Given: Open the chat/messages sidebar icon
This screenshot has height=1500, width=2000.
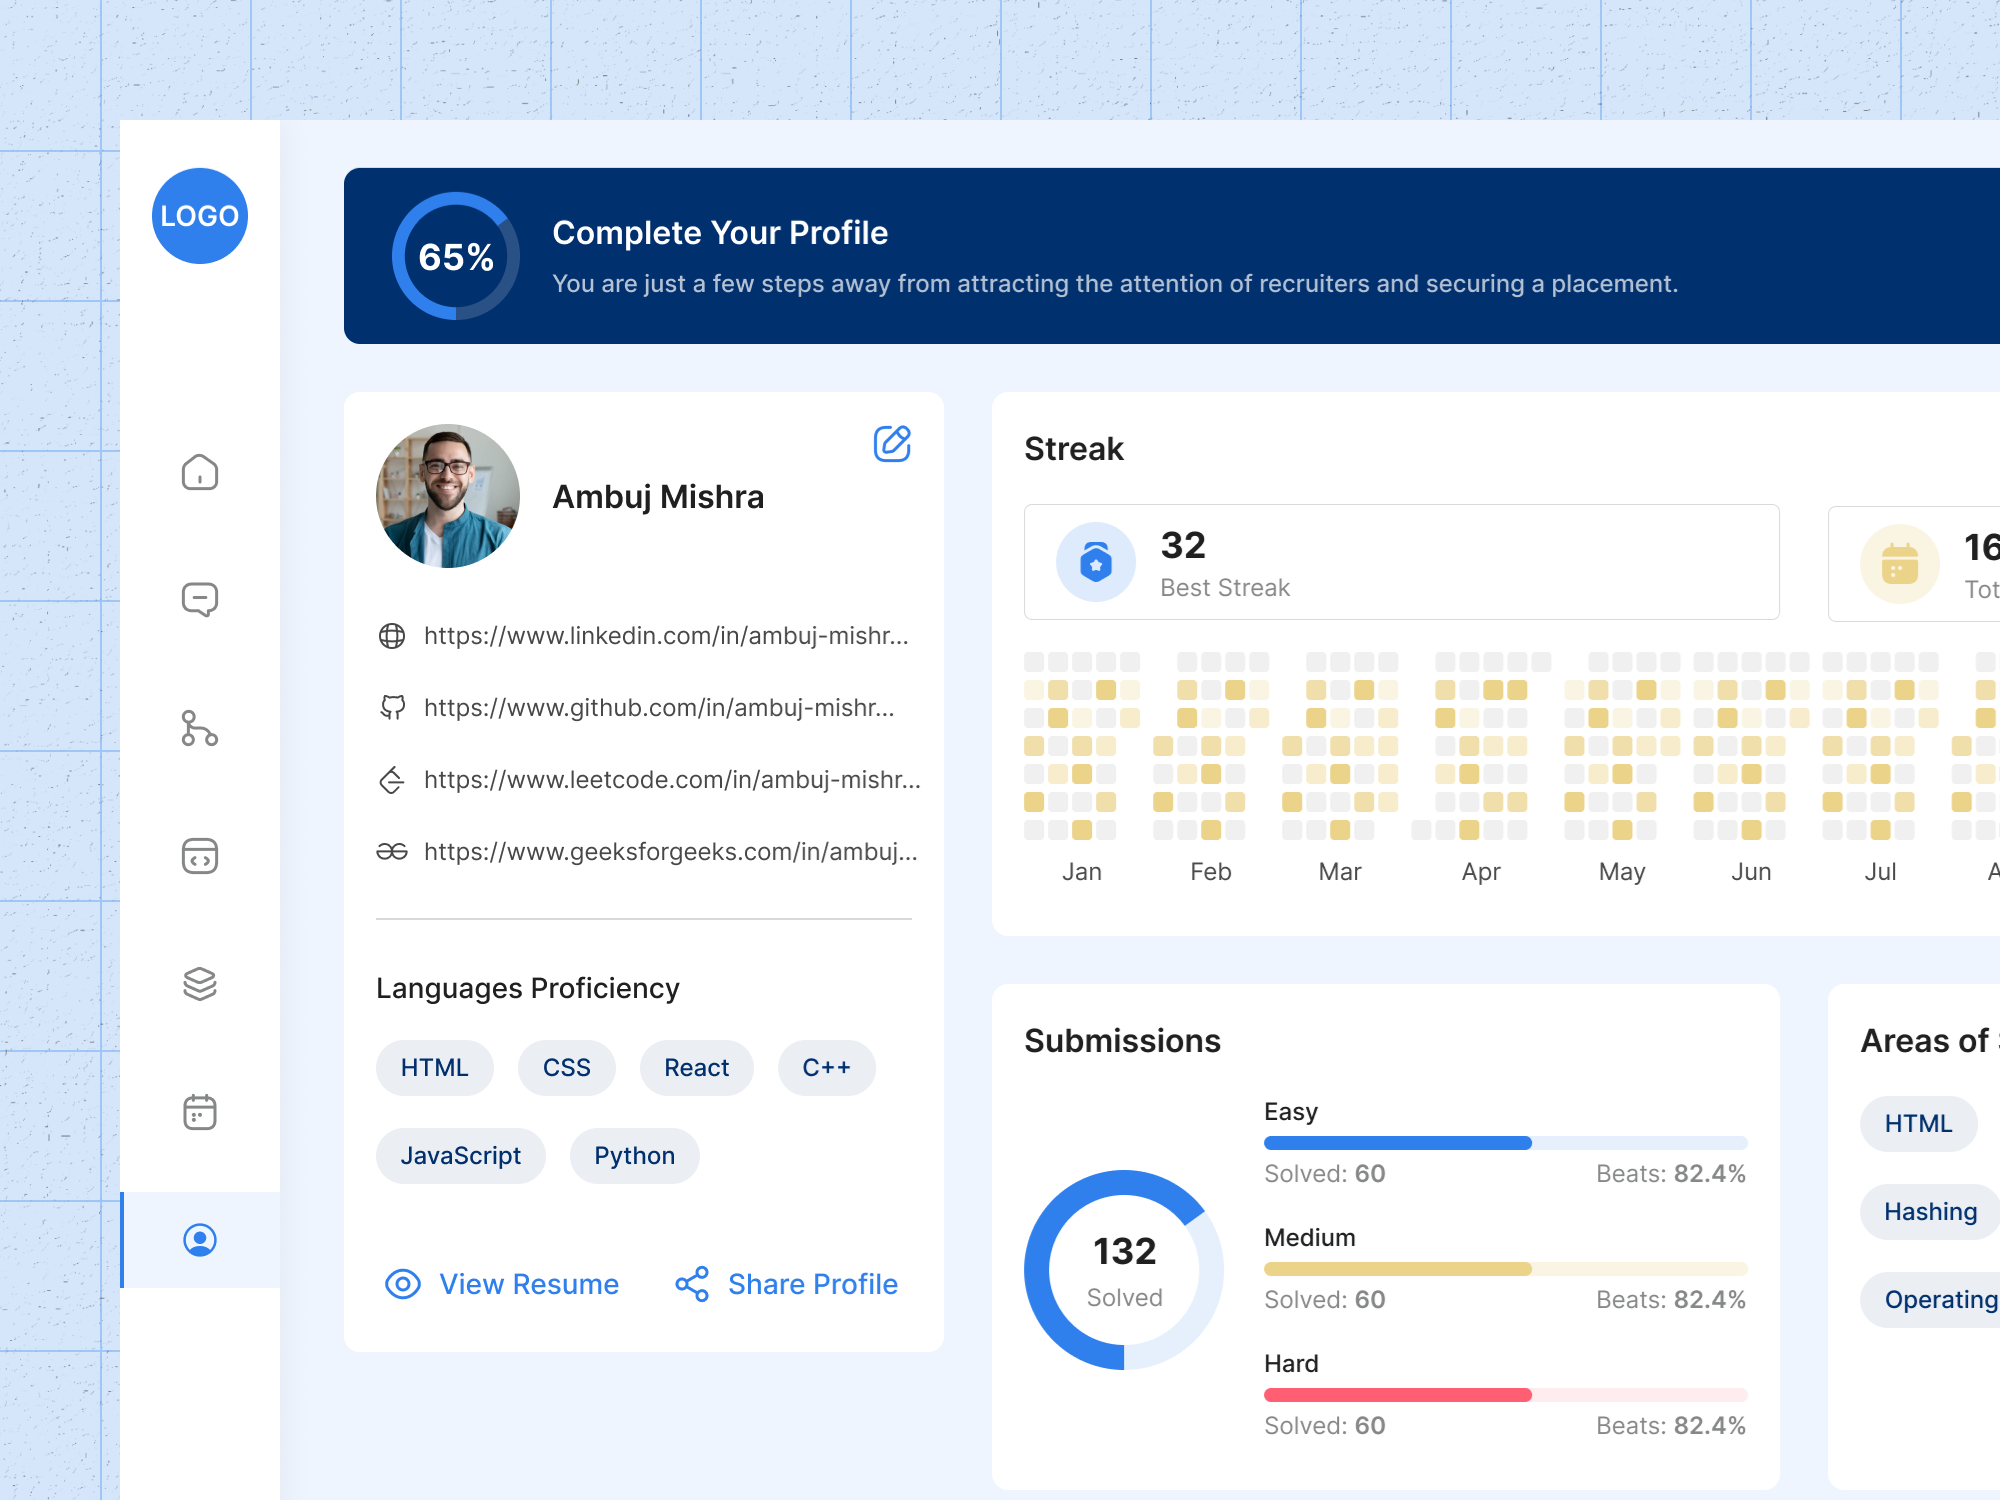Looking at the screenshot, I should click(x=199, y=599).
